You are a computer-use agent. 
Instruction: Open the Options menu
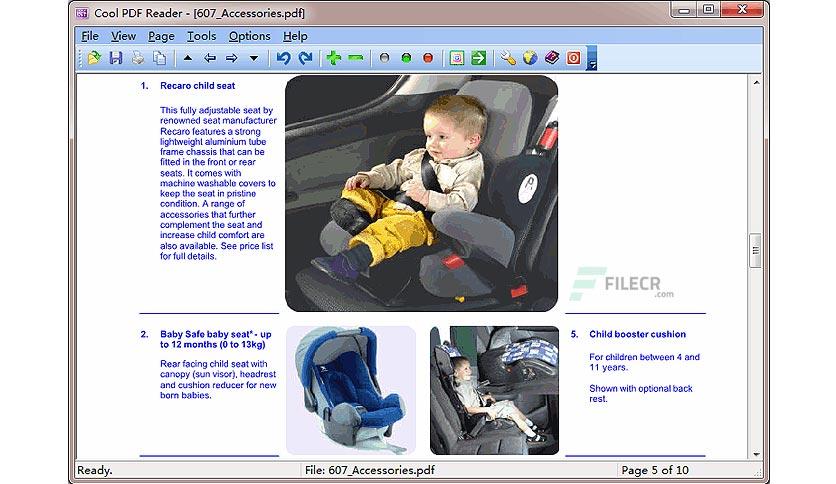[x=250, y=36]
